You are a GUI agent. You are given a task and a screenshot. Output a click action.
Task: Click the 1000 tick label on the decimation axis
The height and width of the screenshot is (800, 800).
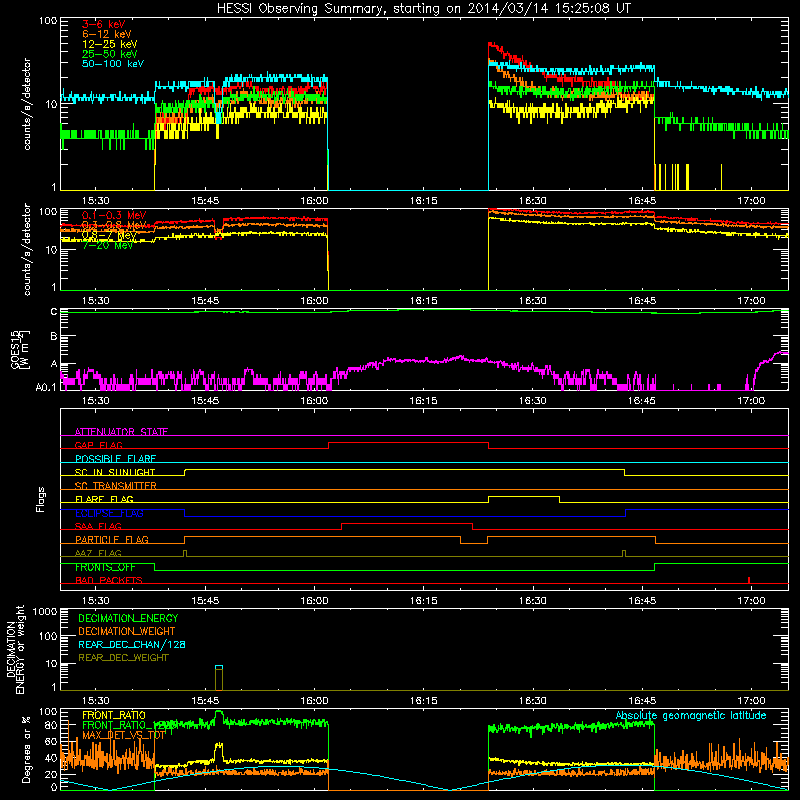pyautogui.click(x=45, y=611)
